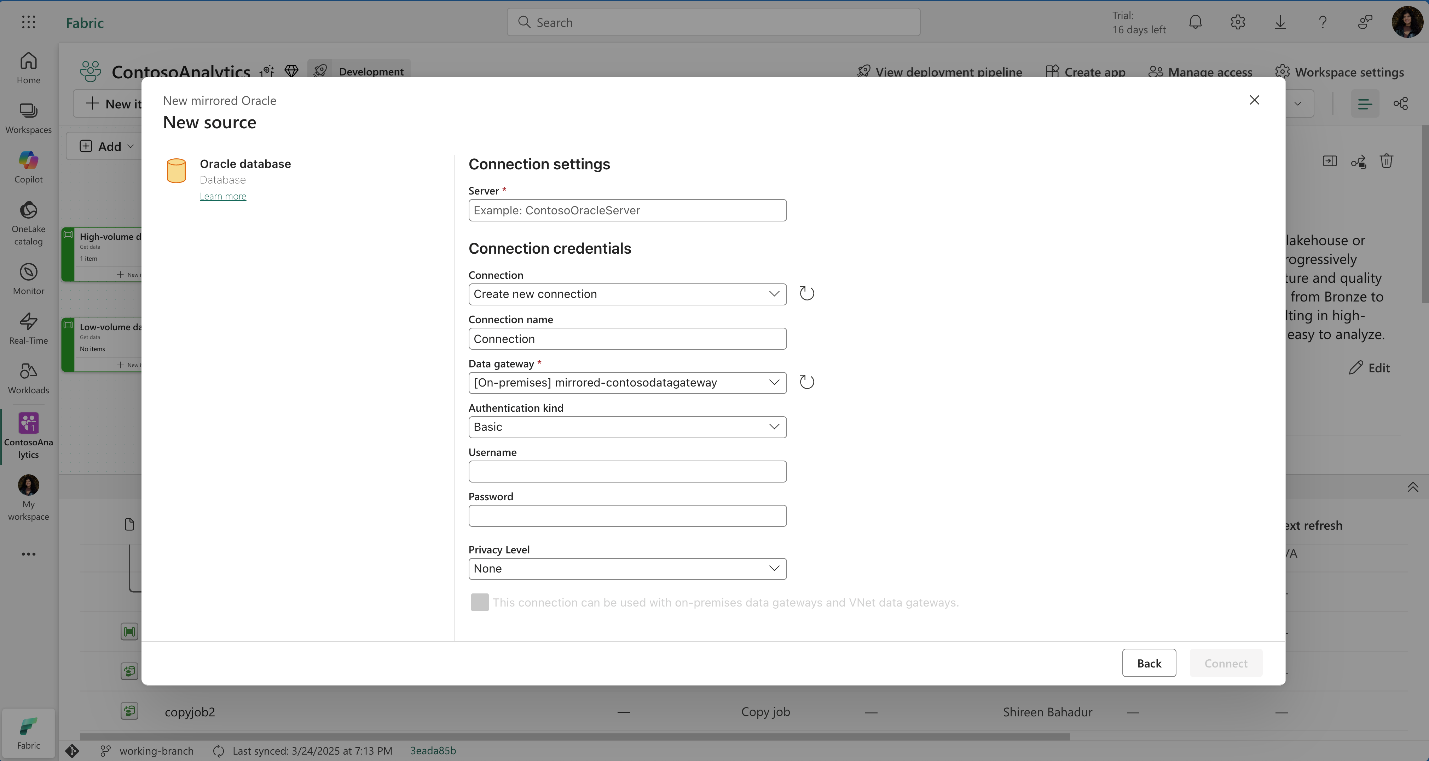Open the Authentication kind dropdown
Screen dimensions: 1429x761
coord(627,427)
